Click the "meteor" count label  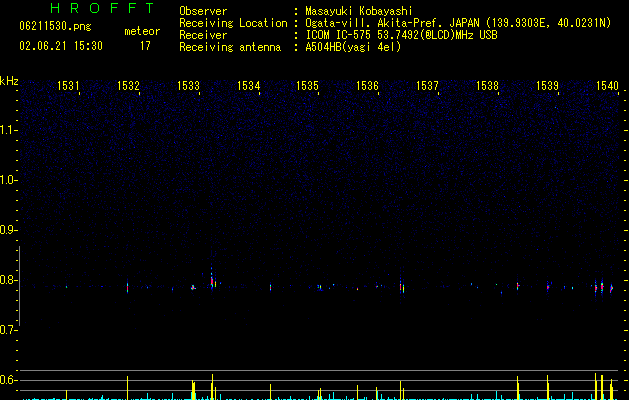[x=142, y=31]
